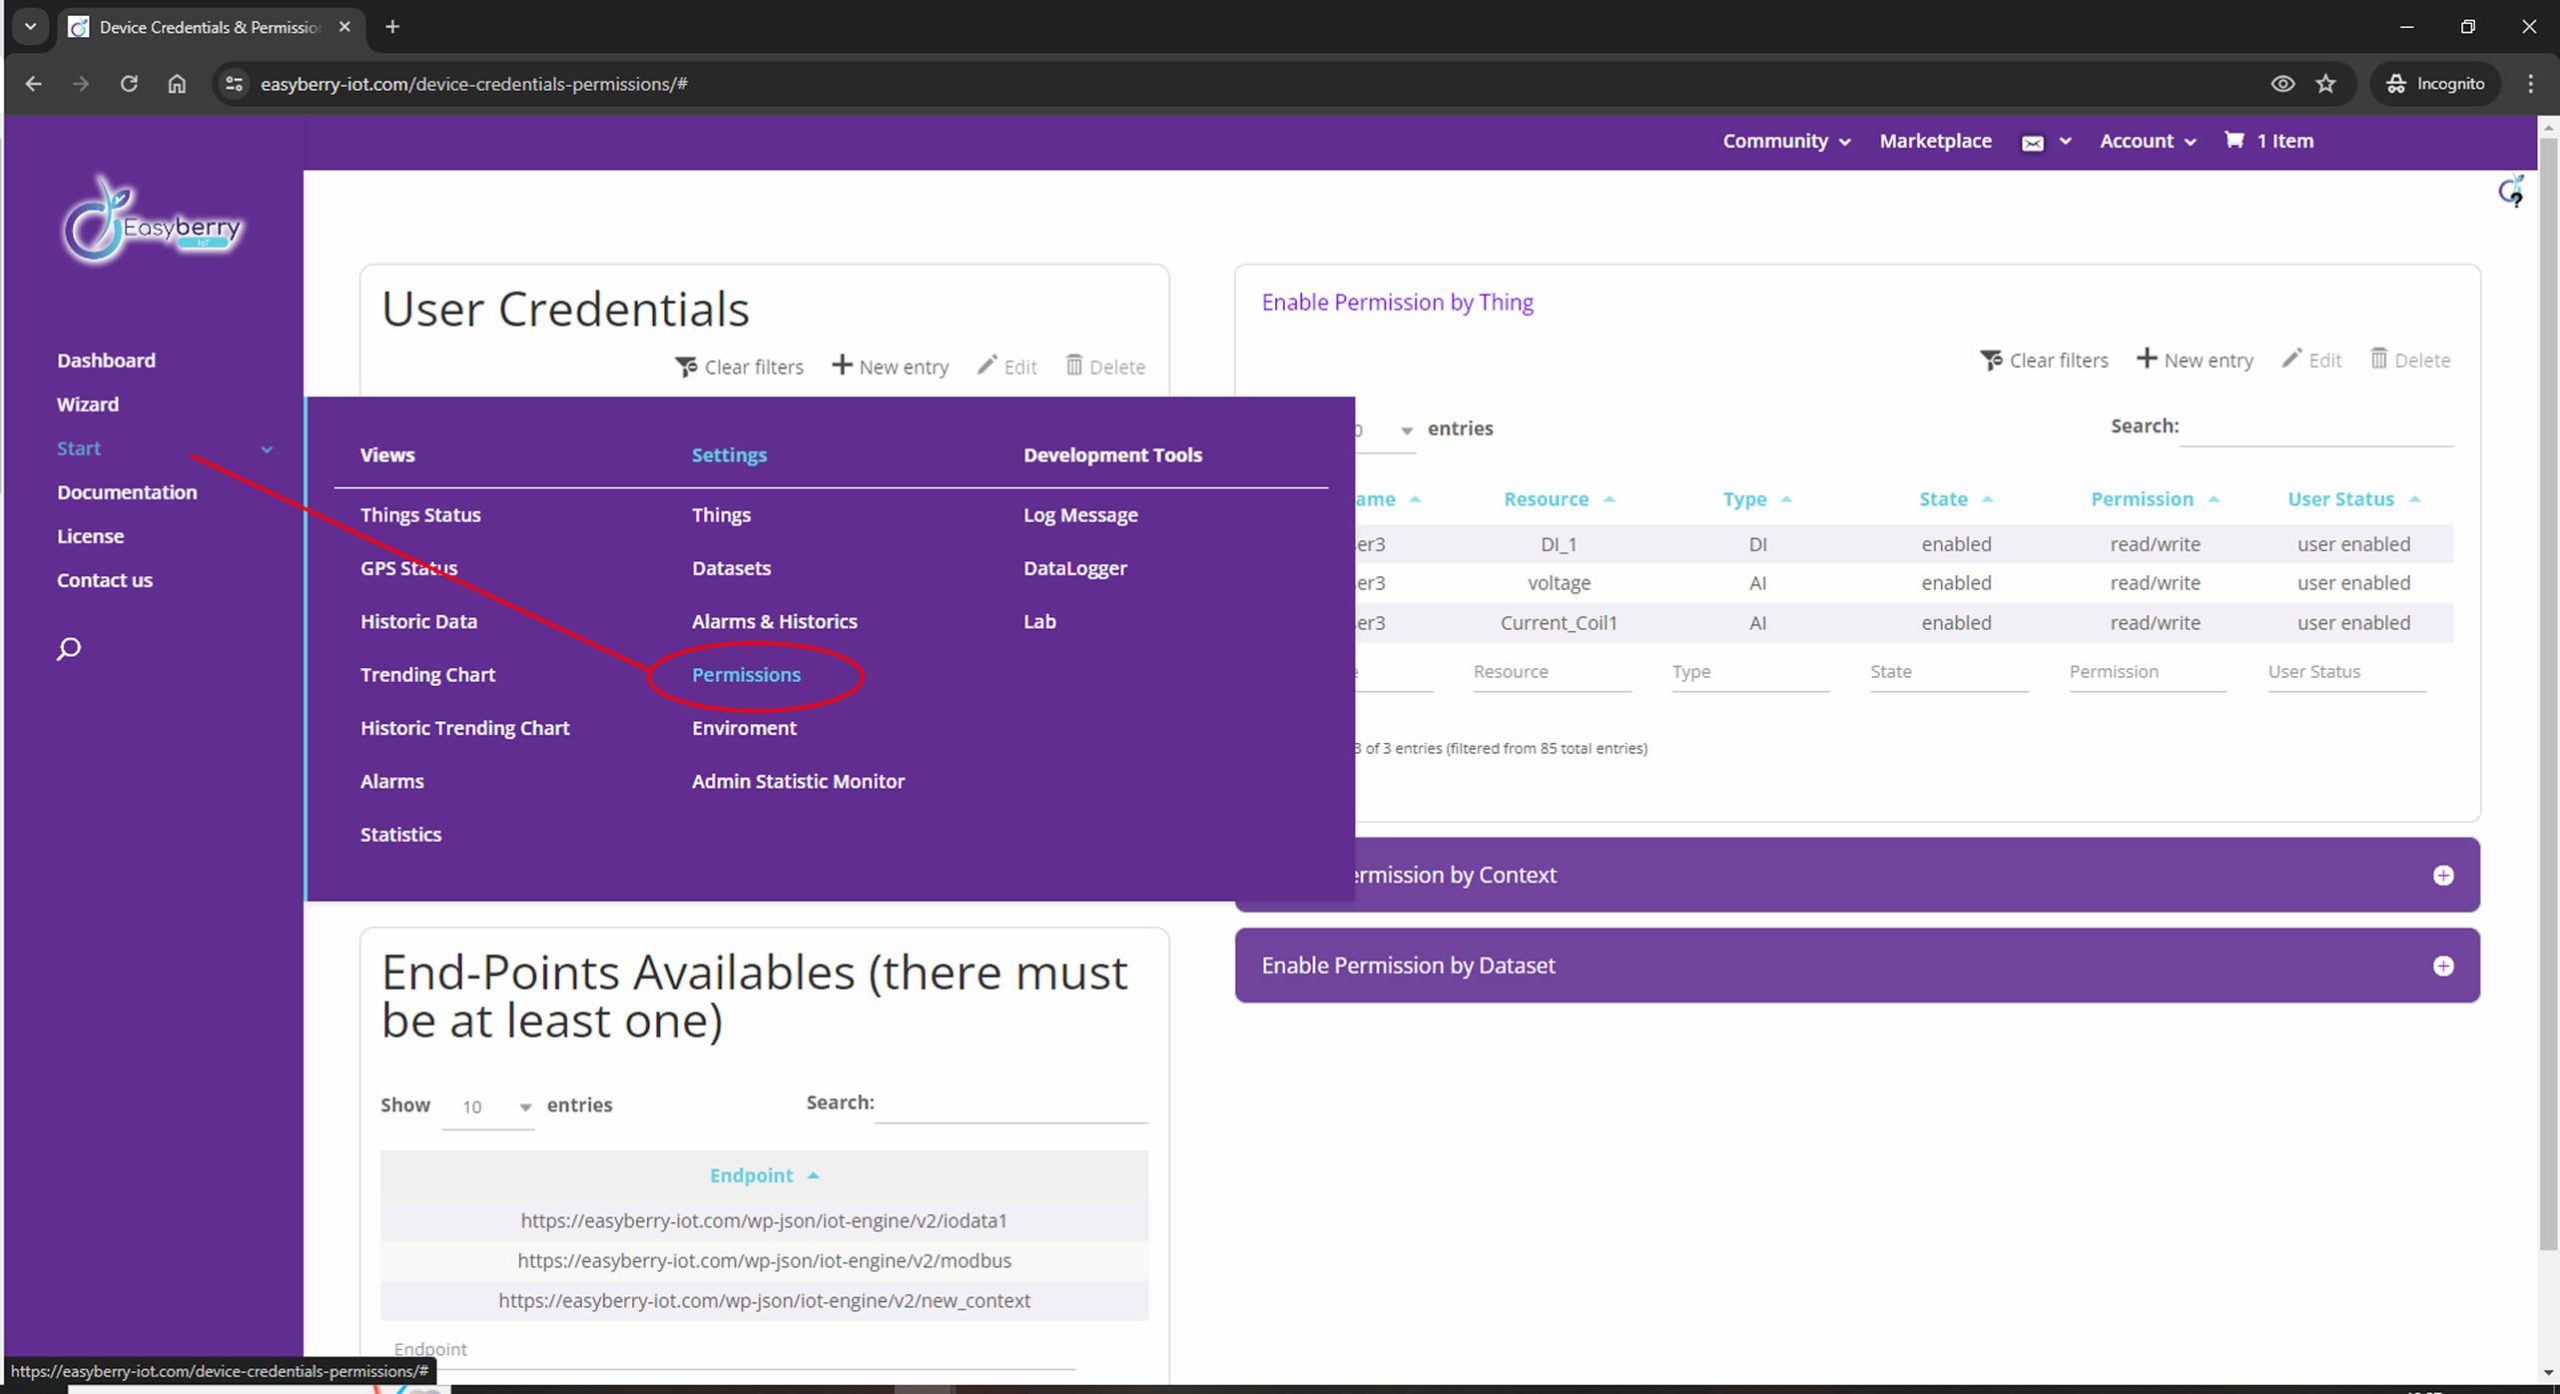The height and width of the screenshot is (1394, 2560).
Task: Open the dropdown arrow next to envelope
Action: (2065, 142)
